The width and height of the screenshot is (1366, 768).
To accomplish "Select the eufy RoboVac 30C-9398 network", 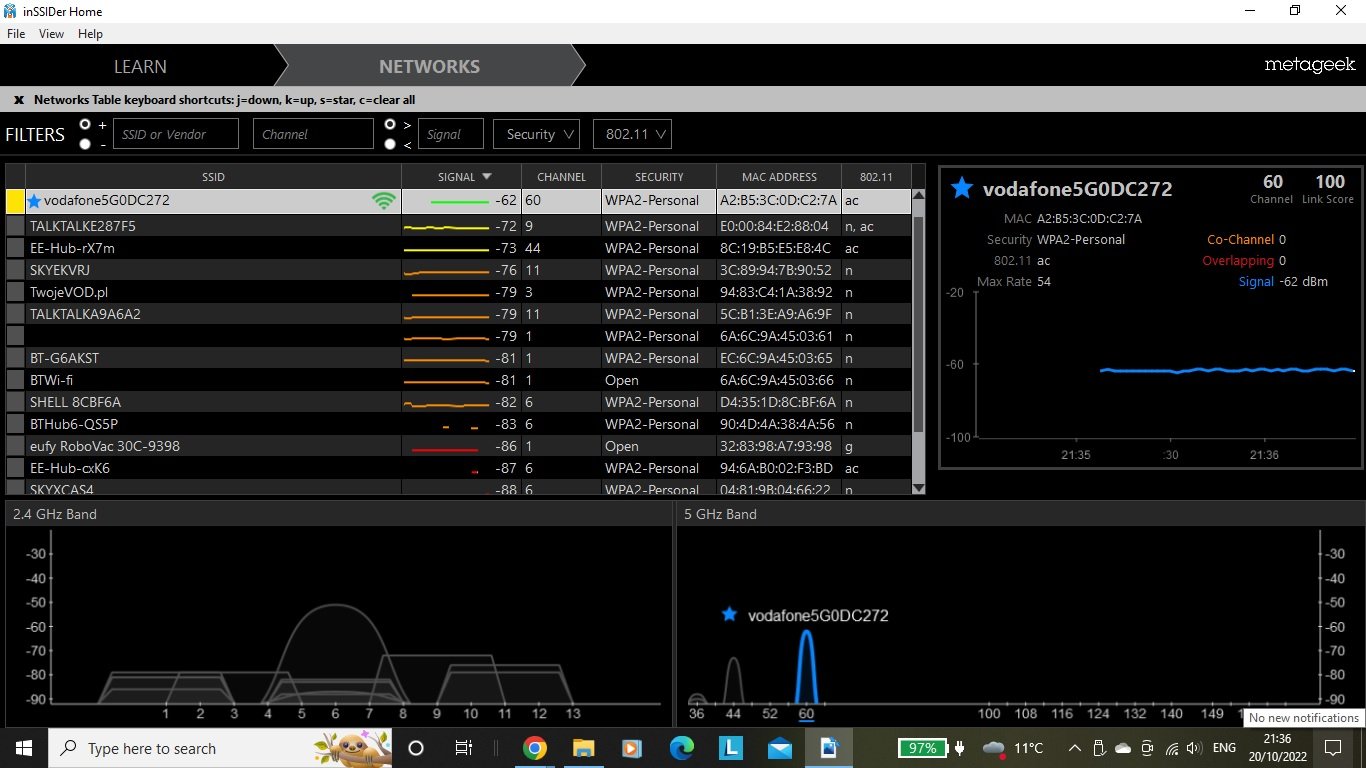I will pos(459,446).
